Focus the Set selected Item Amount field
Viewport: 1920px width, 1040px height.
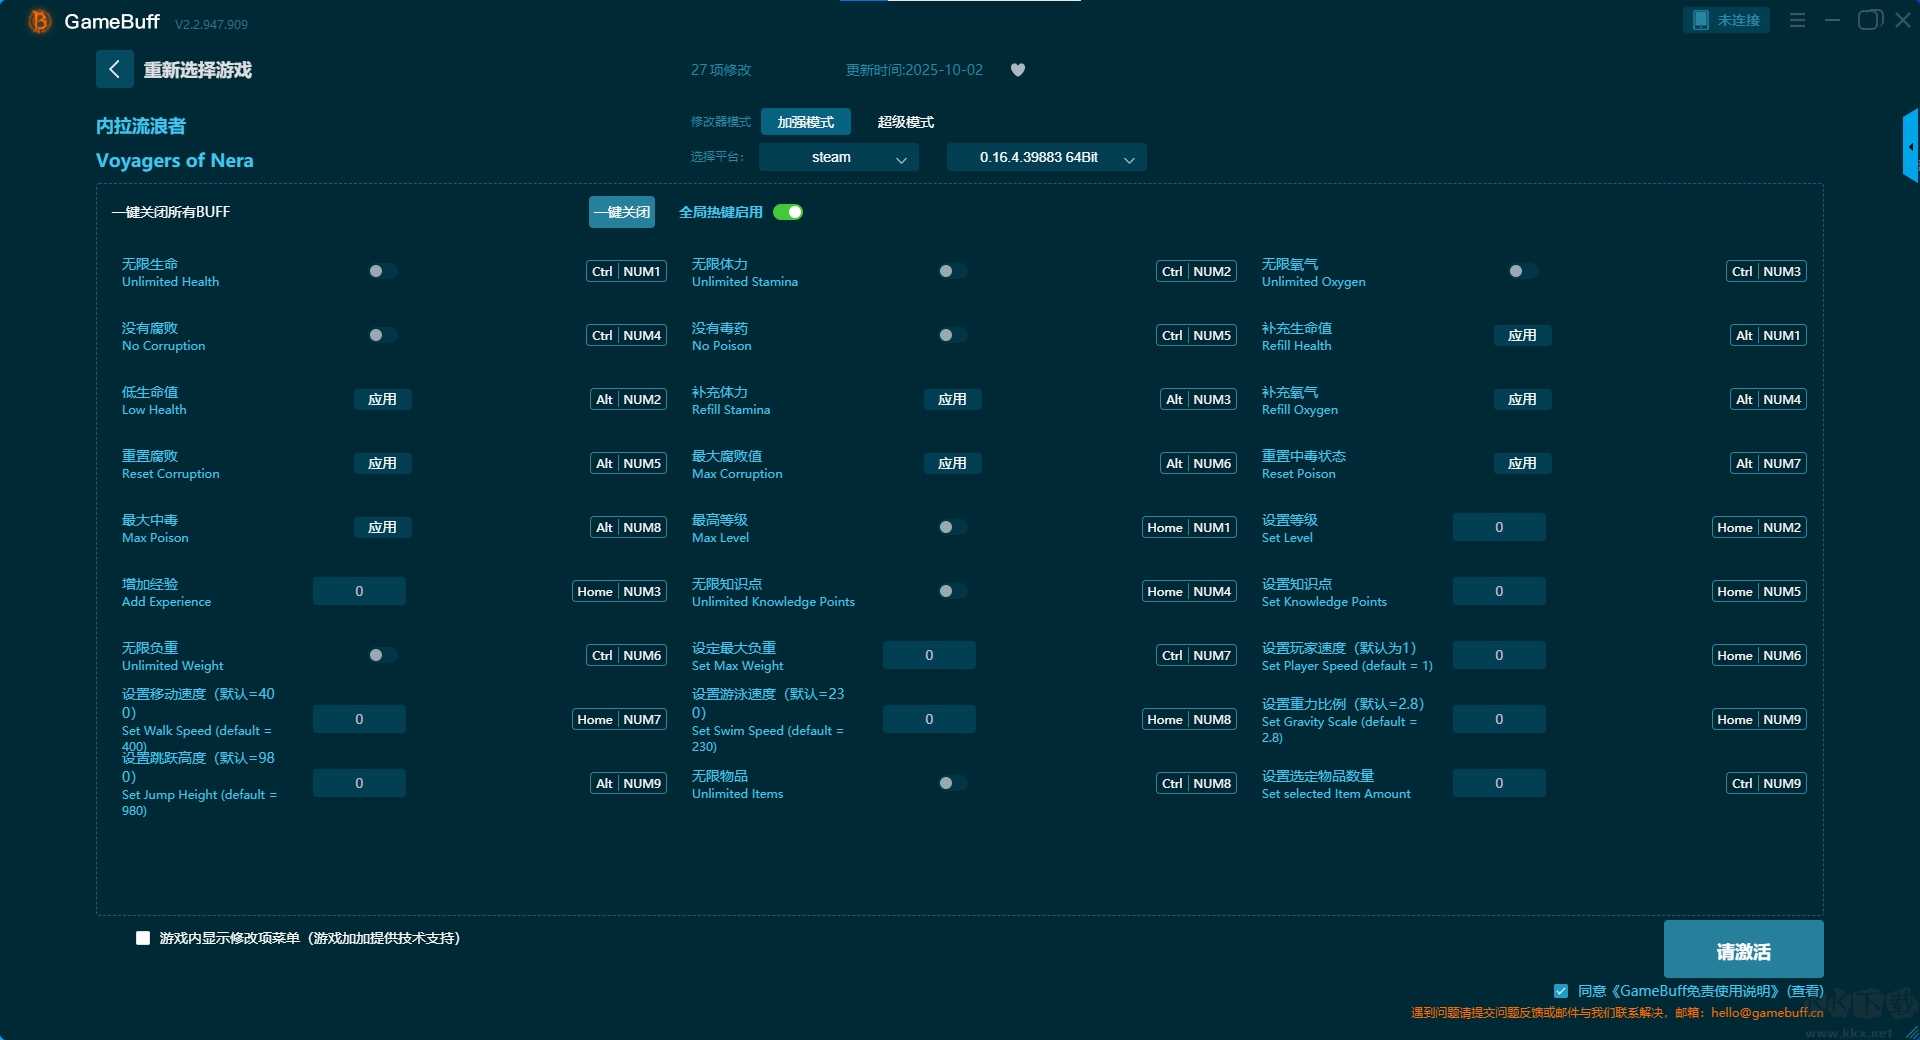click(x=1499, y=783)
